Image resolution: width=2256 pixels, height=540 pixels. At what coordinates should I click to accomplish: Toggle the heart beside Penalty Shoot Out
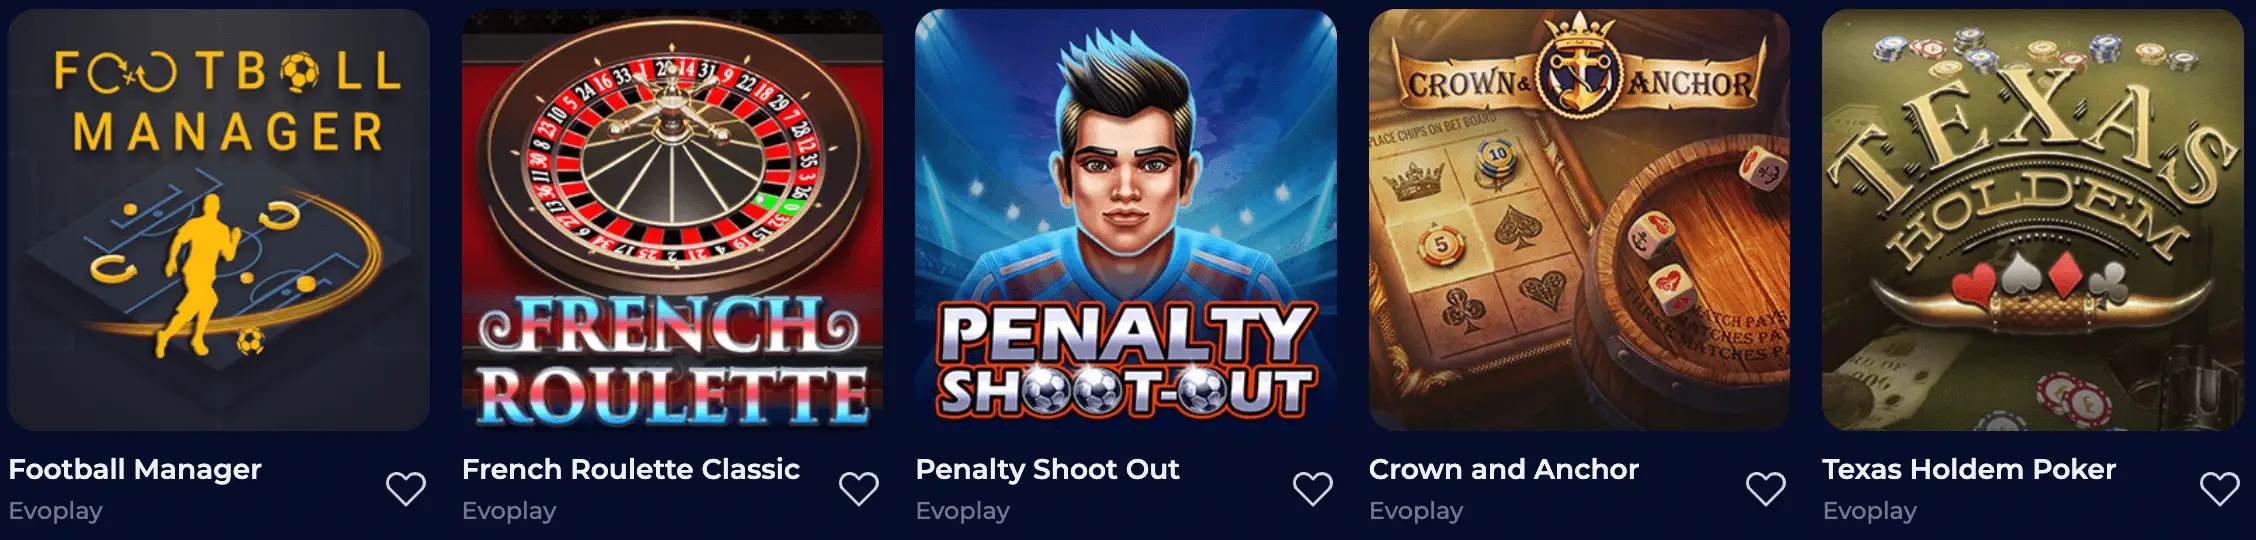(1313, 489)
